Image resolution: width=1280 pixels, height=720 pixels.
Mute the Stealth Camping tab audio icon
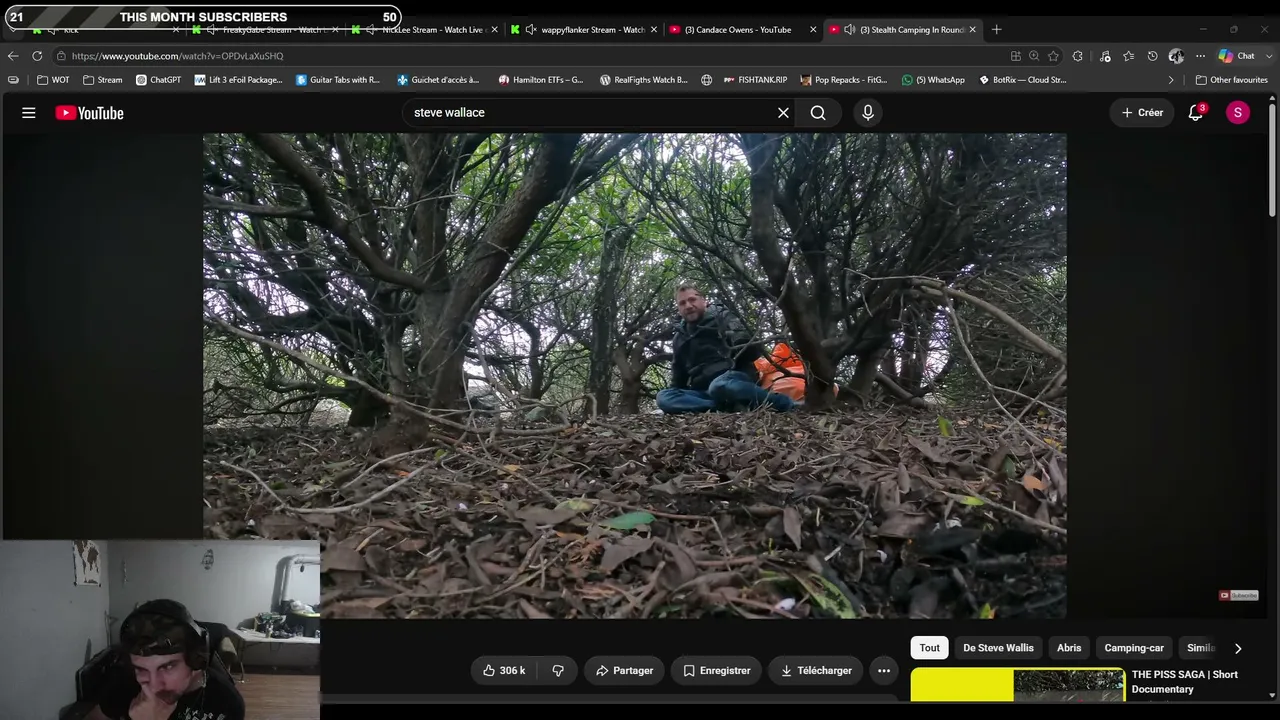point(849,30)
